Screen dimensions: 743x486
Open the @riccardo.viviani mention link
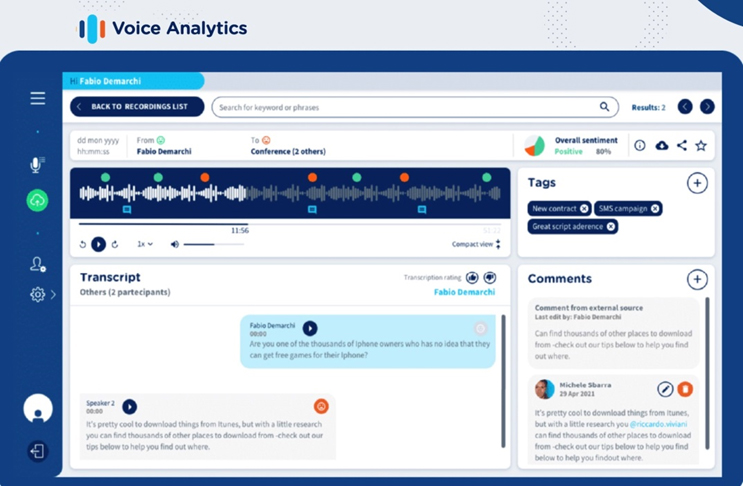[658, 424]
